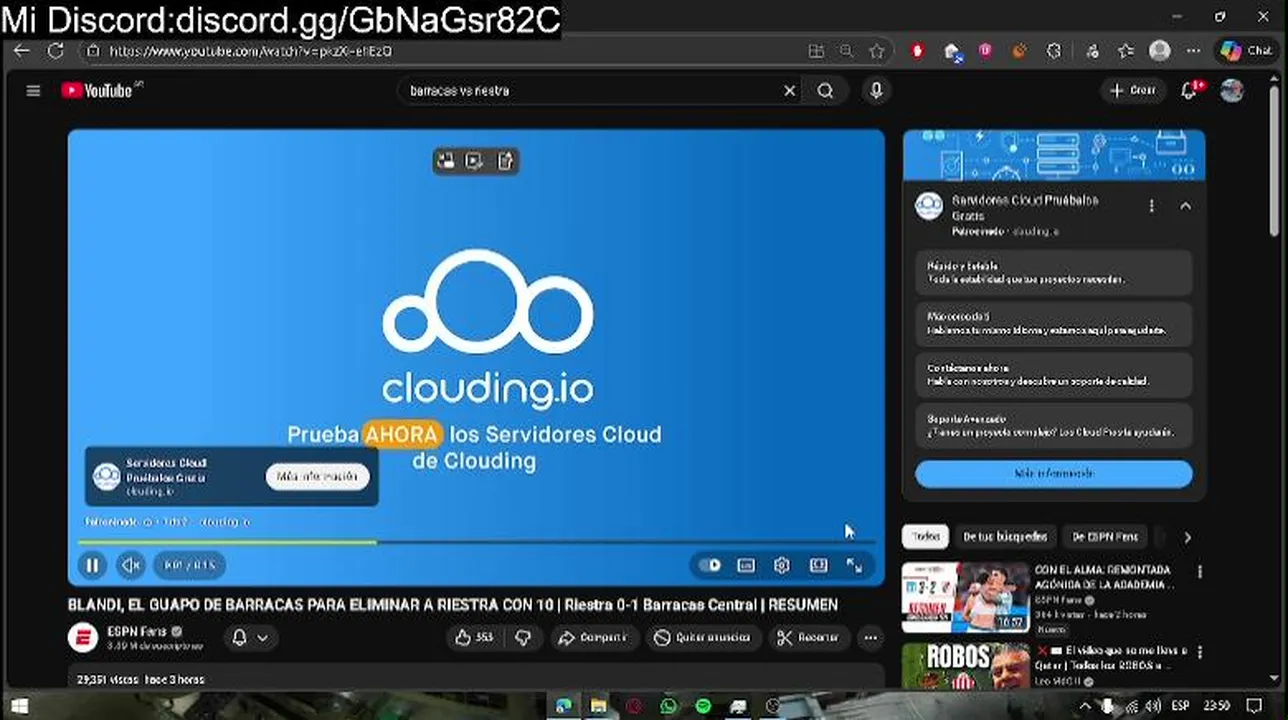Open the Copilot Chat button

point(1246,51)
